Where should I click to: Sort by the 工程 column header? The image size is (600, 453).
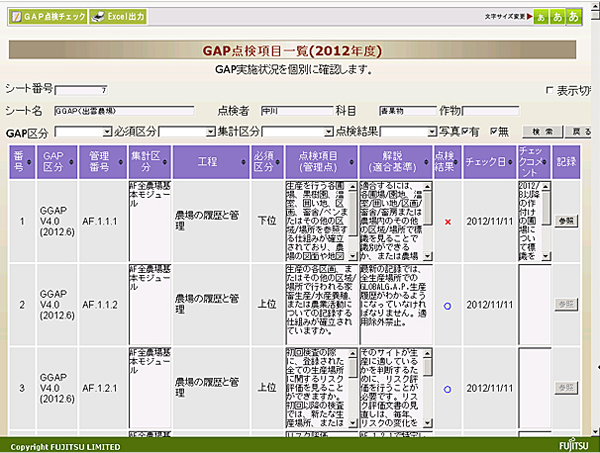click(x=211, y=162)
